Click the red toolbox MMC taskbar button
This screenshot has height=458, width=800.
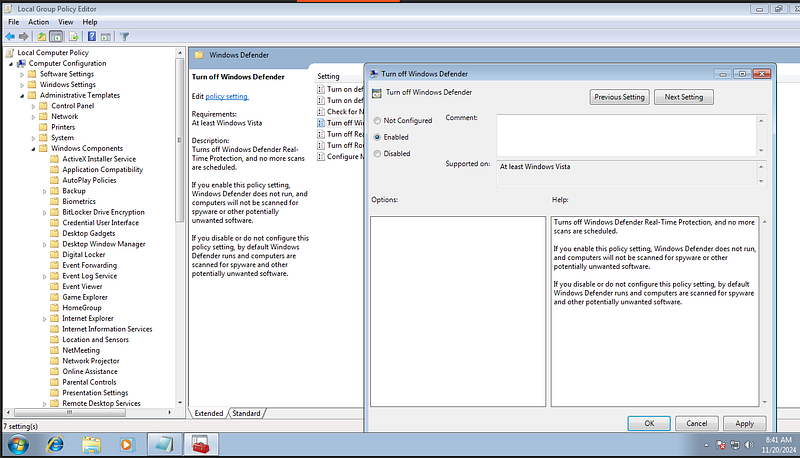201,444
